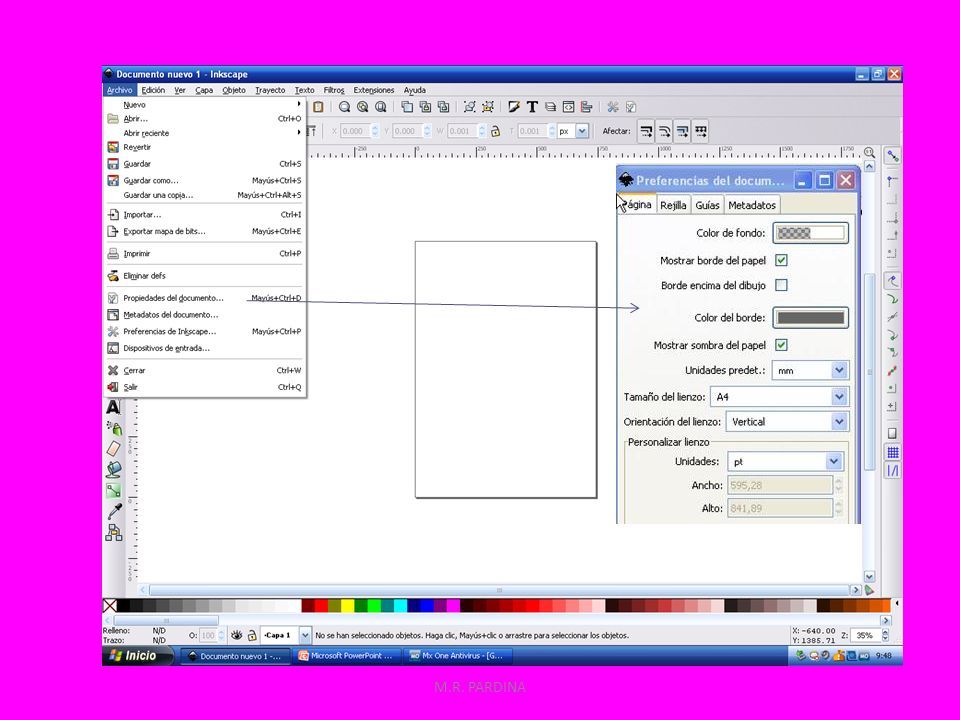Check 'Borde encima del dibujo' option
This screenshot has width=960, height=720.
coord(781,285)
